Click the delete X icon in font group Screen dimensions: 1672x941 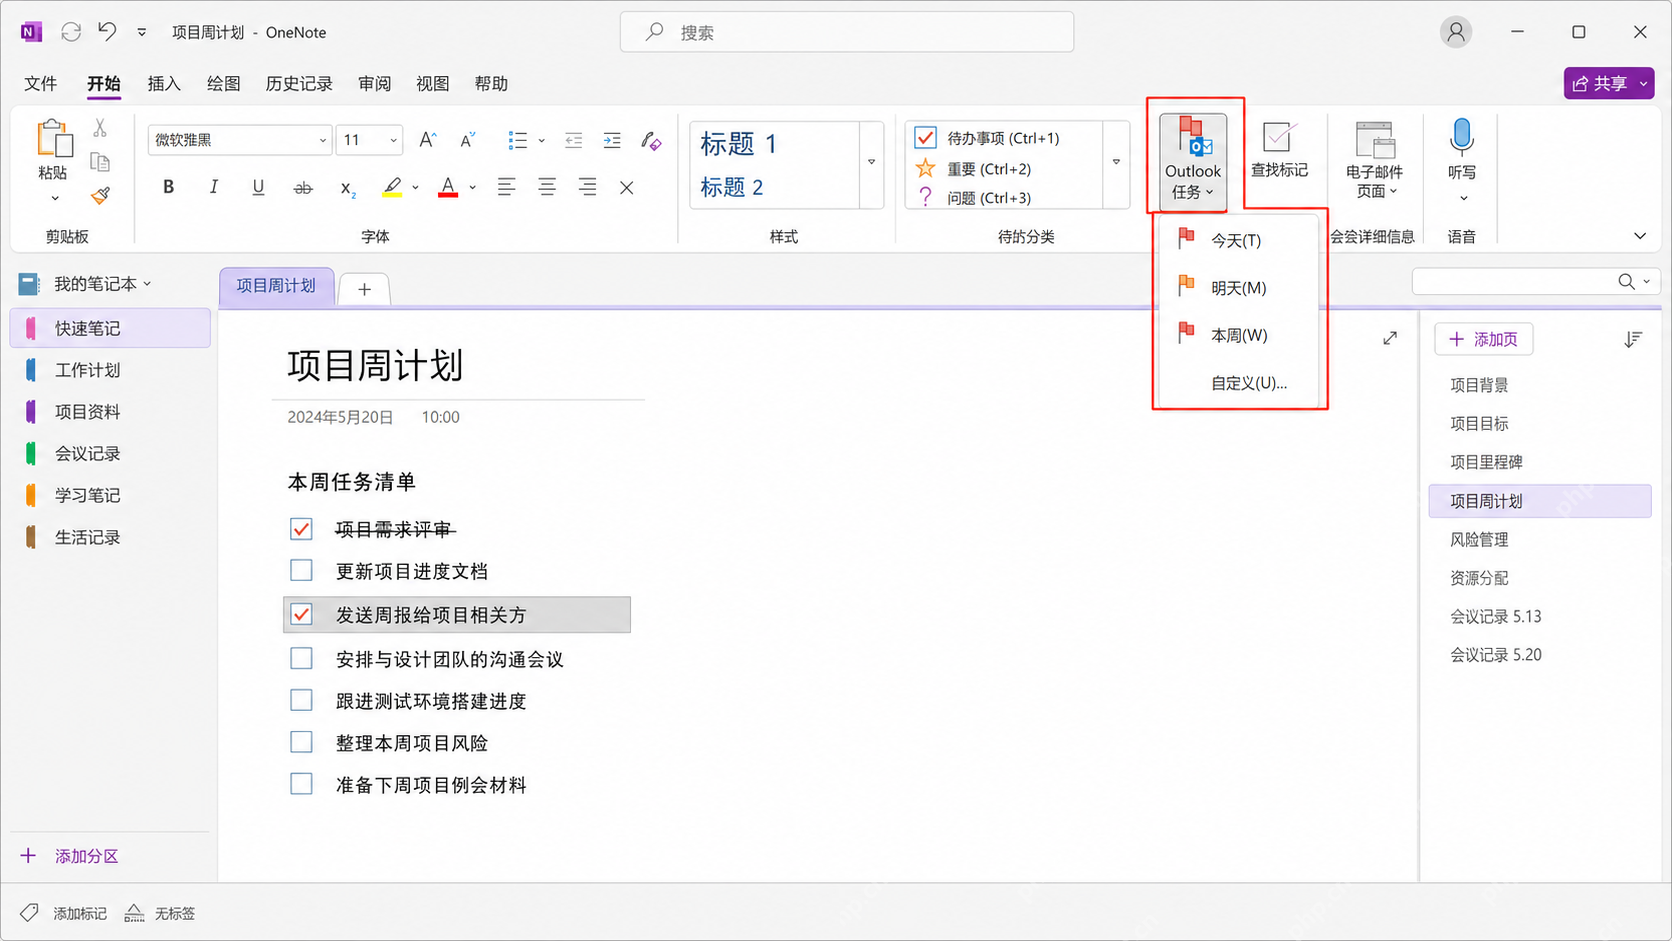pyautogui.click(x=627, y=187)
